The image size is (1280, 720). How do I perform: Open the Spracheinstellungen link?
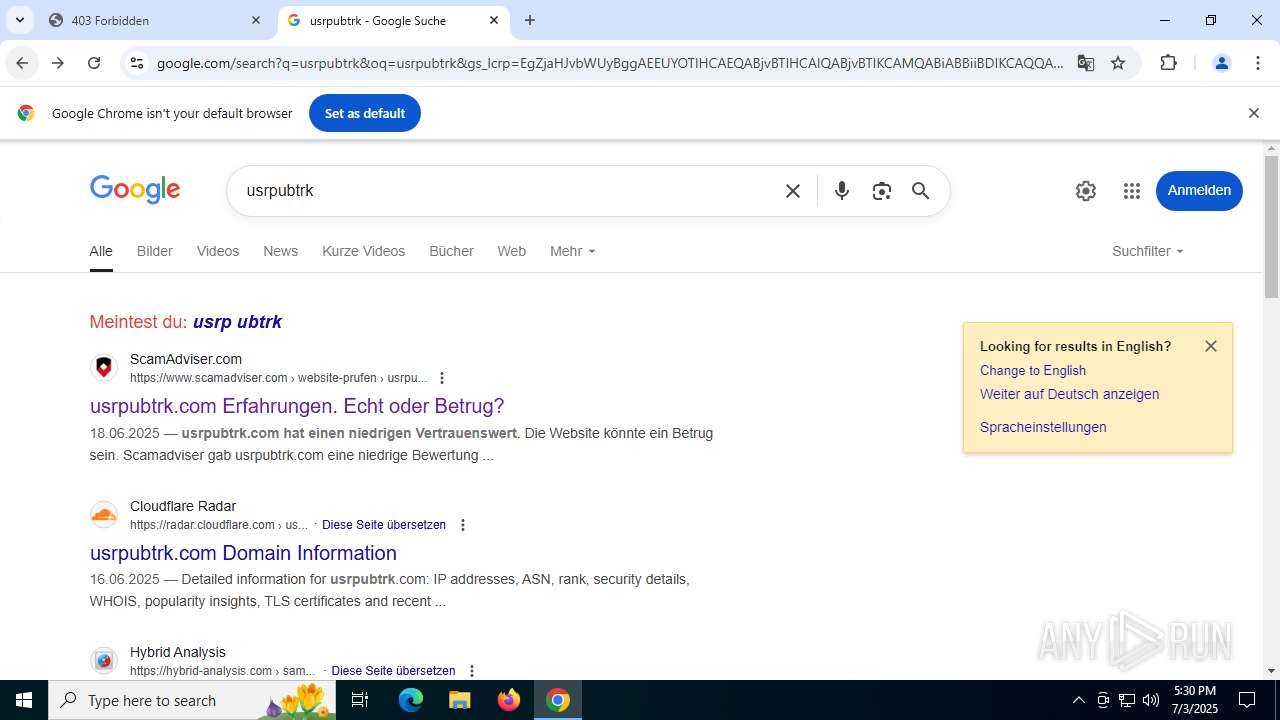(x=1043, y=427)
